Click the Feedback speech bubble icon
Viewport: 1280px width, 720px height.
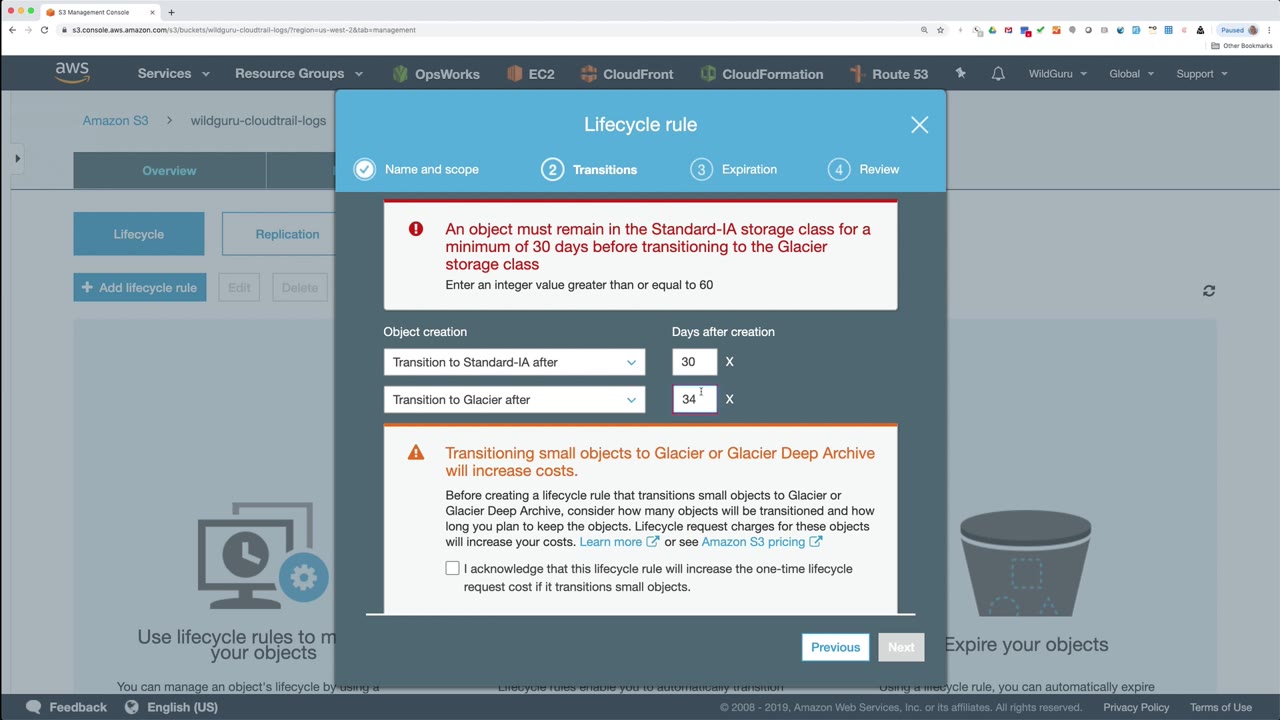(33, 707)
